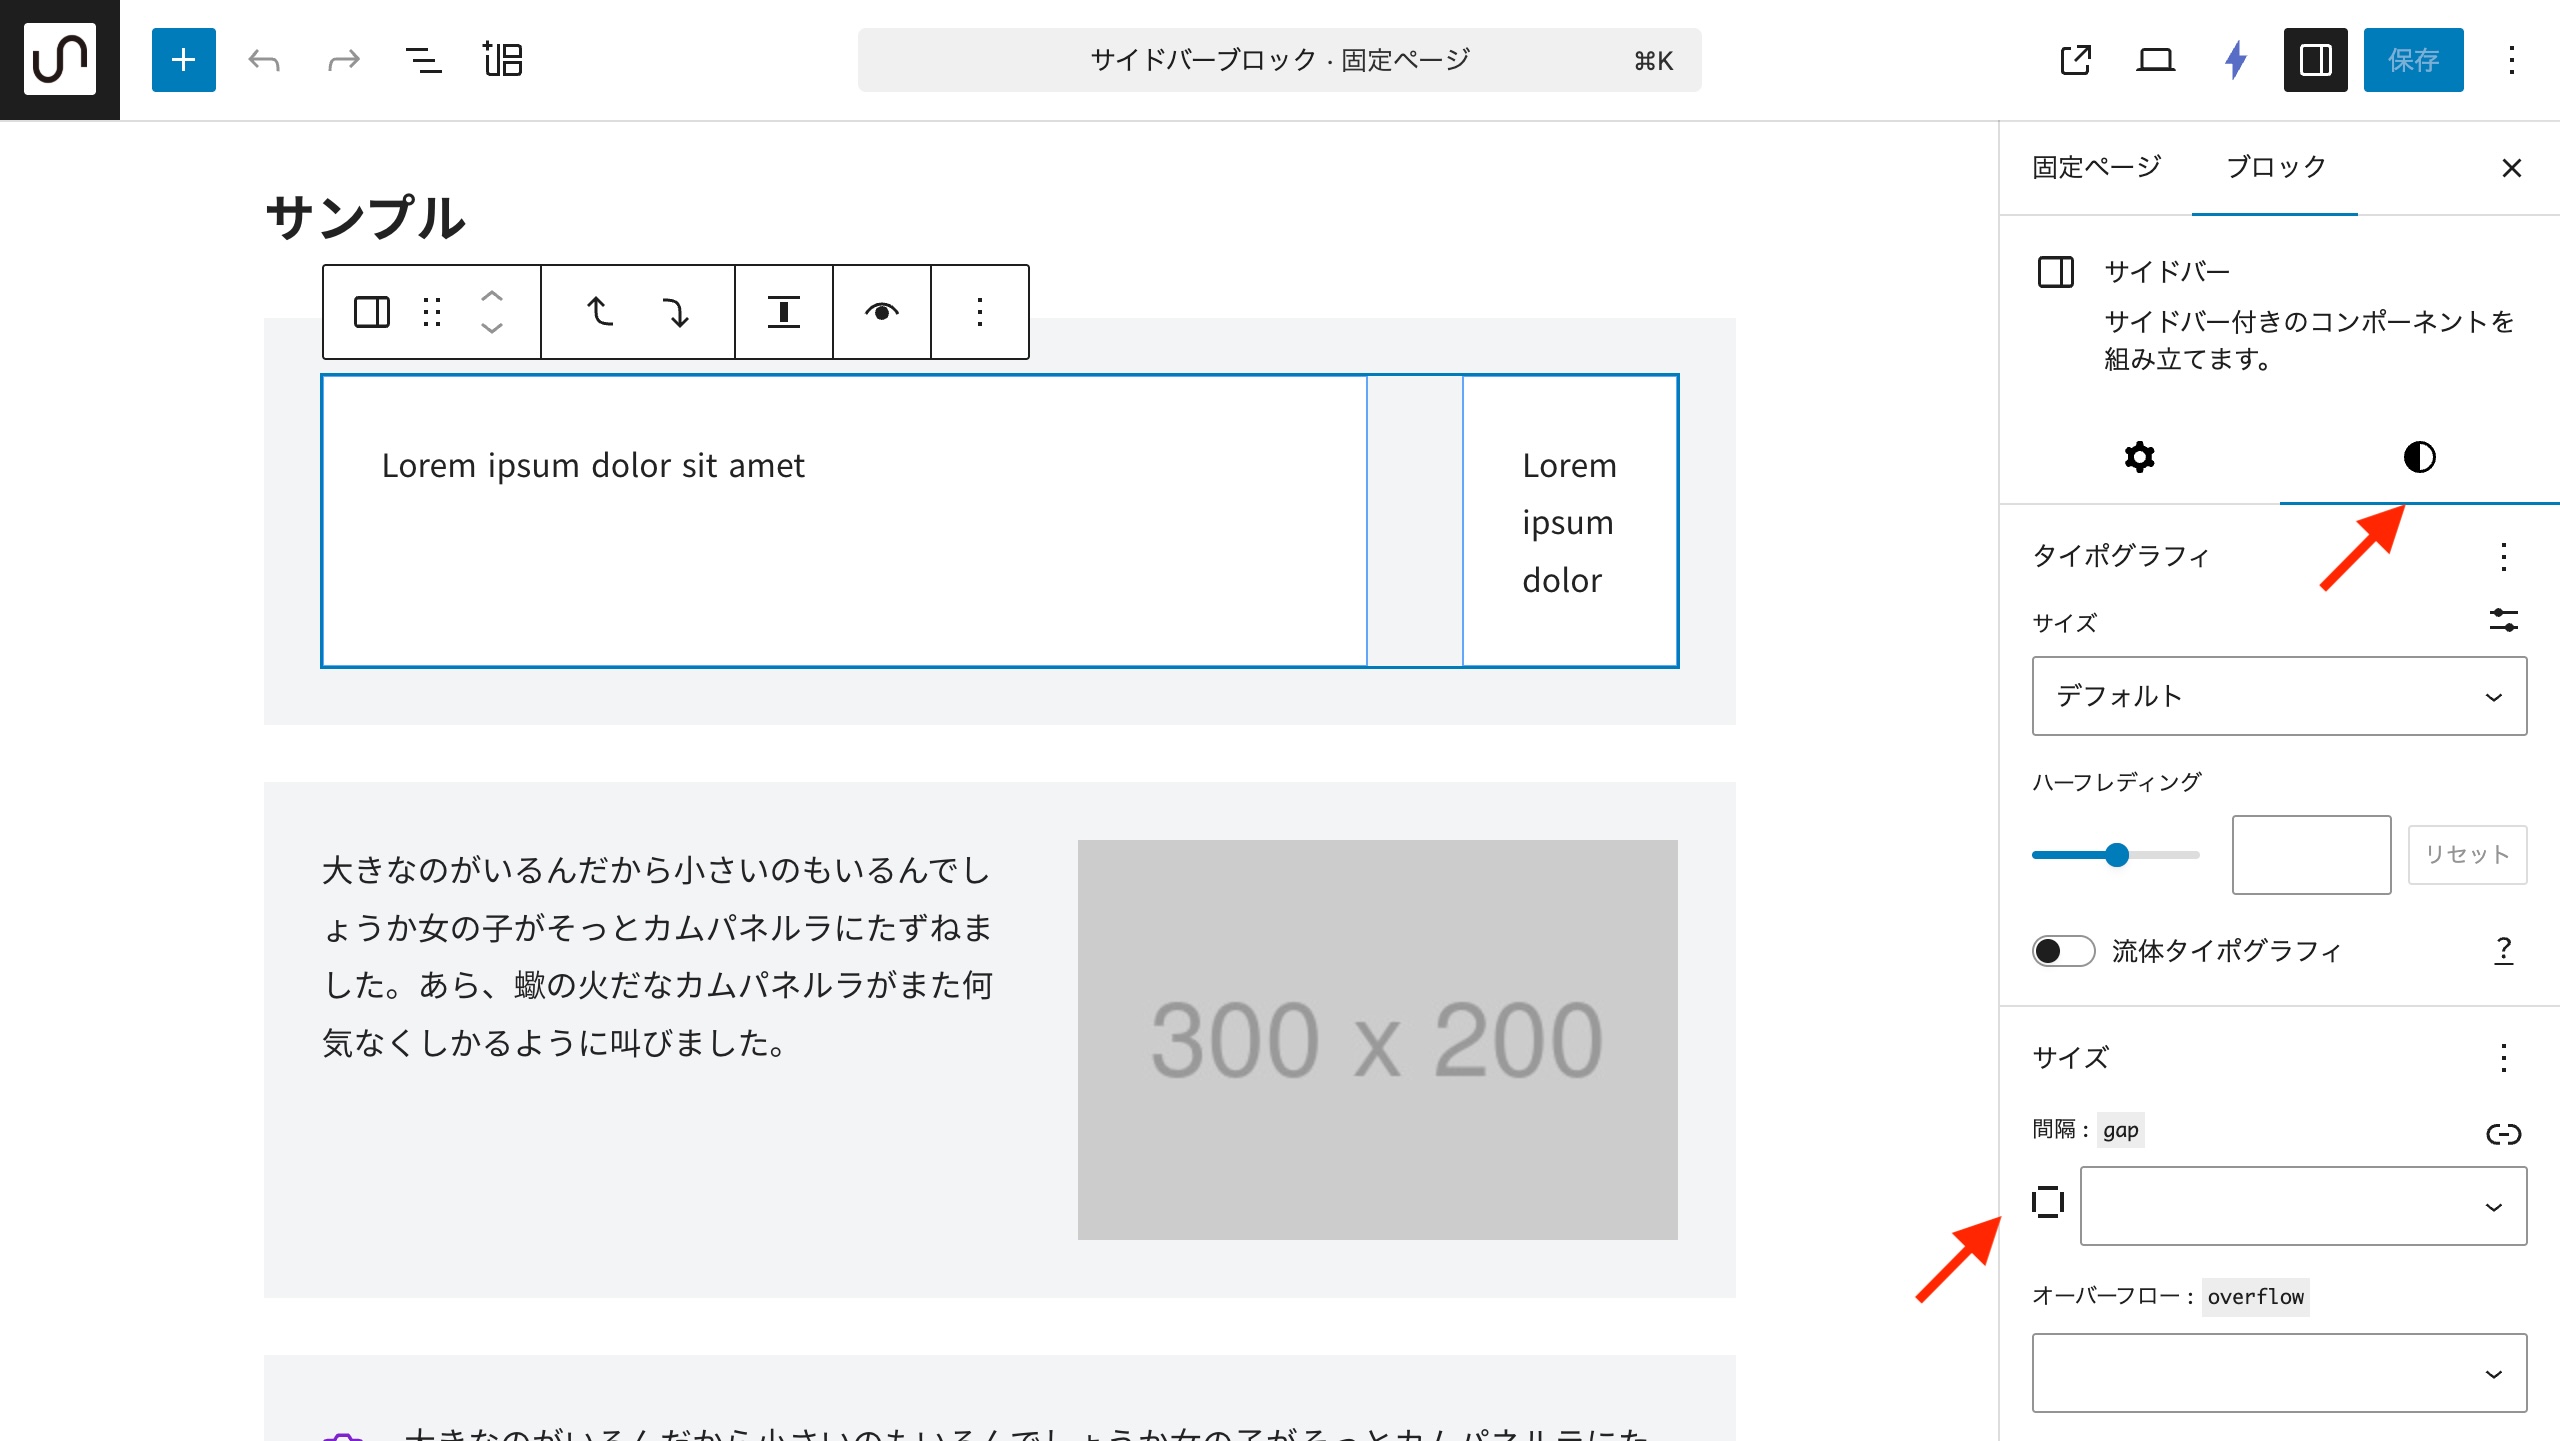2560x1441 pixels.
Task: Select the ブロック tab
Action: pos(2275,167)
